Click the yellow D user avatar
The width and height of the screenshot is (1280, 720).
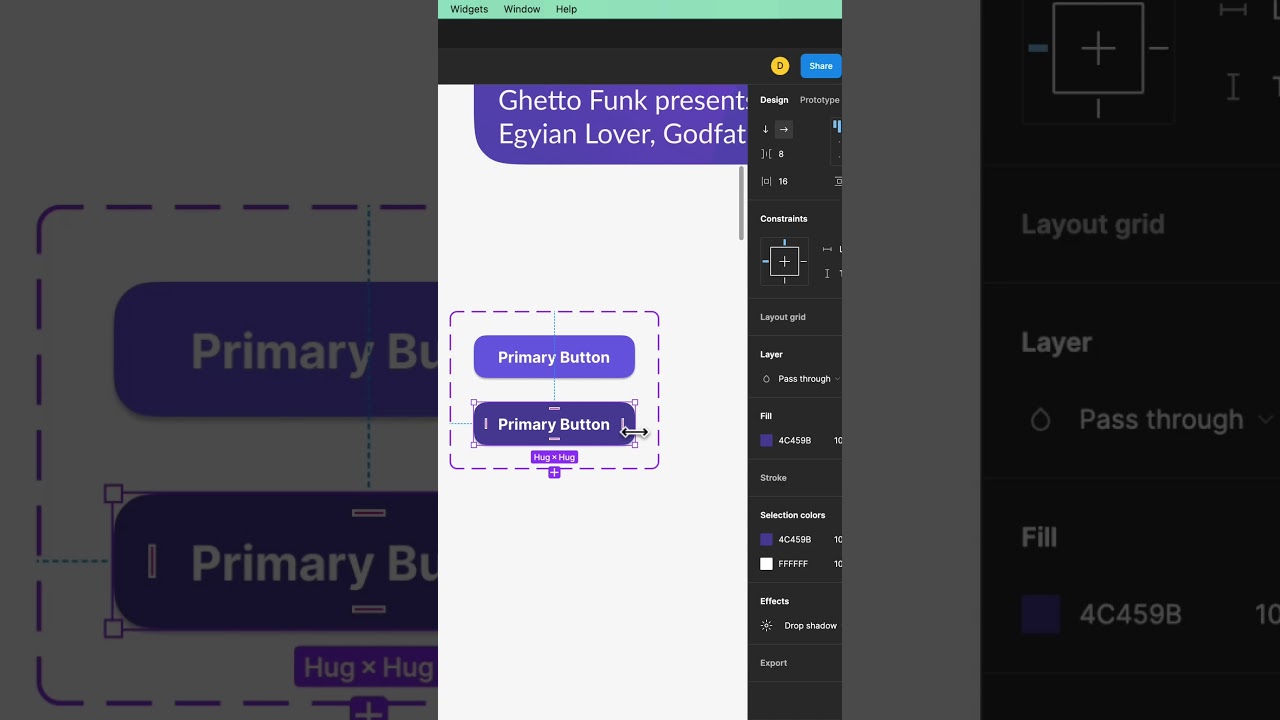pyautogui.click(x=780, y=66)
